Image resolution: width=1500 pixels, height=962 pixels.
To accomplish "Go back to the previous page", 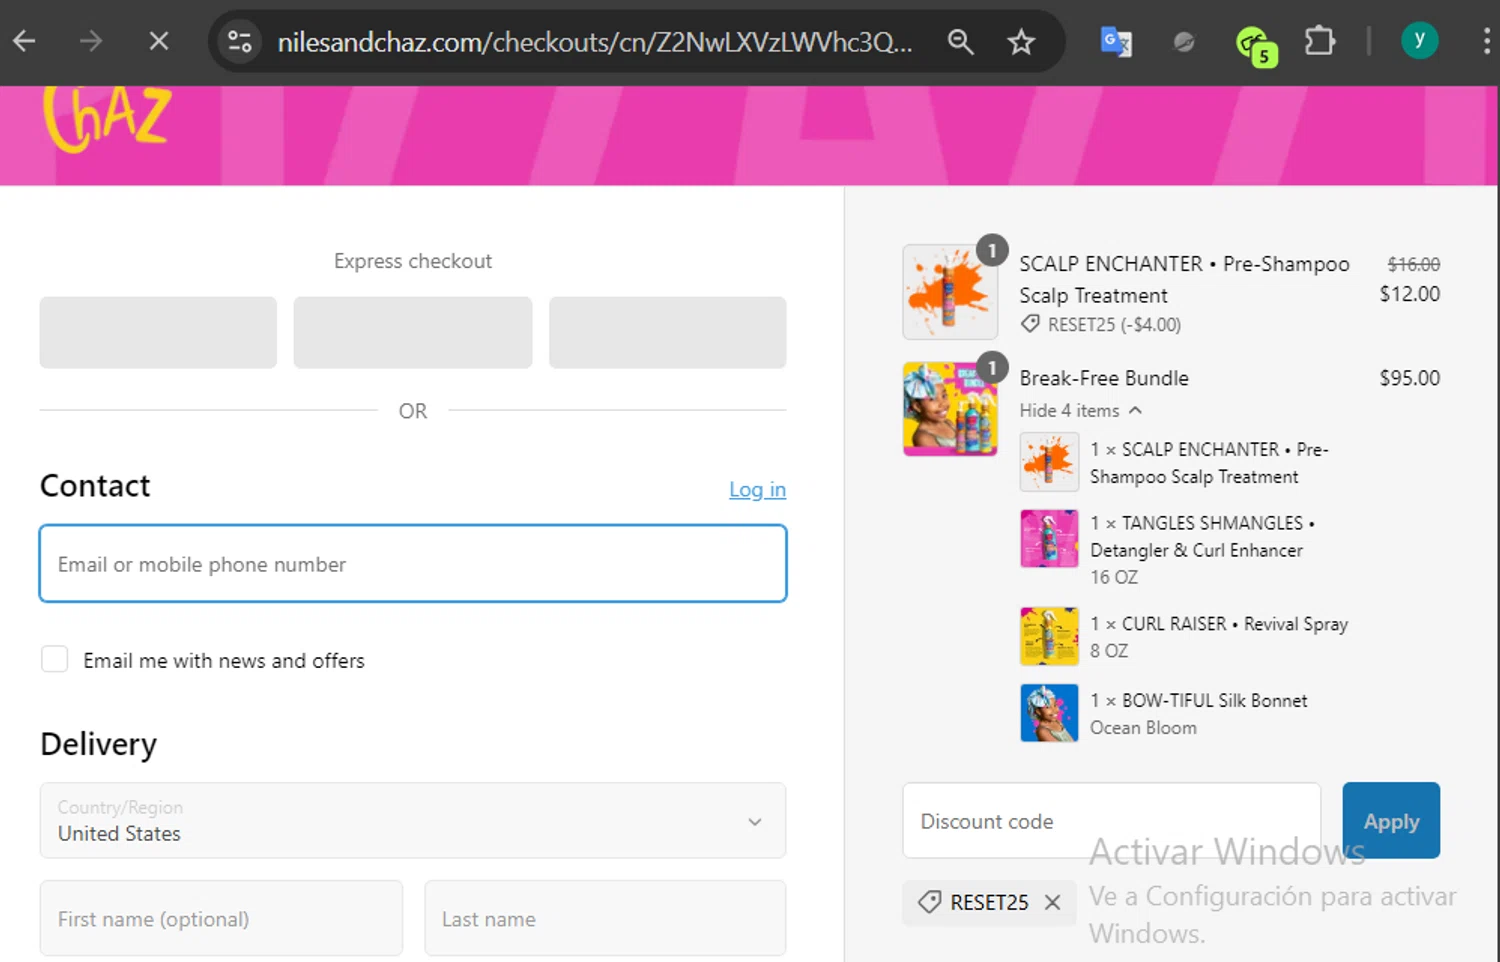I will pos(25,41).
